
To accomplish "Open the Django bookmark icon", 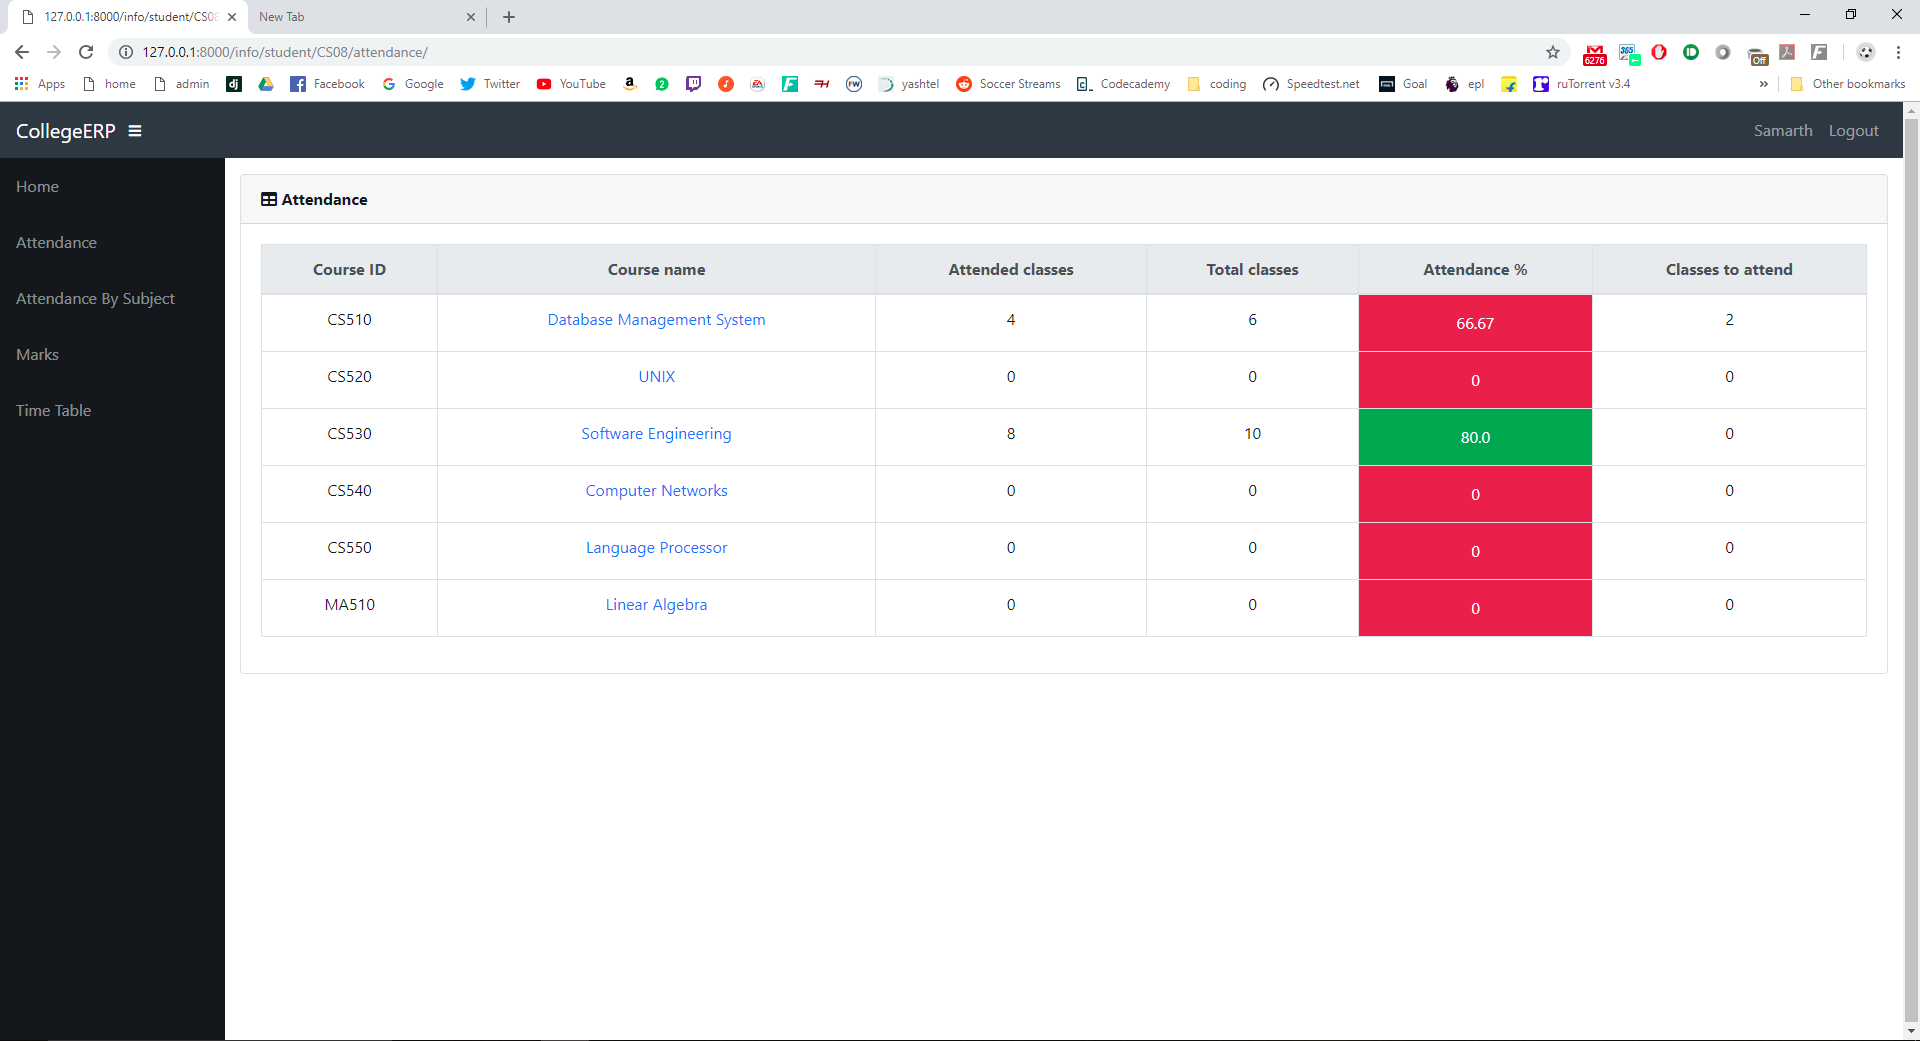I will 234,84.
